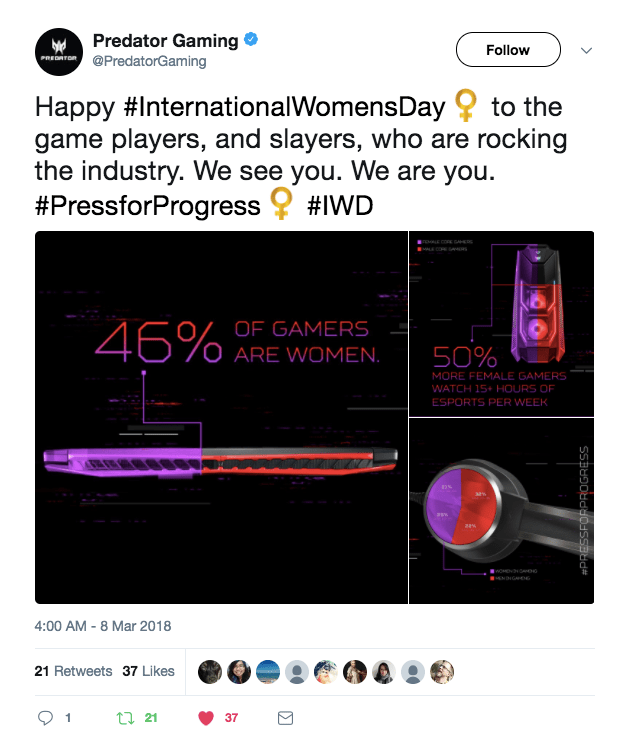Expand the tweet options chevron
Screen dimensions: 630x741
pos(586,50)
